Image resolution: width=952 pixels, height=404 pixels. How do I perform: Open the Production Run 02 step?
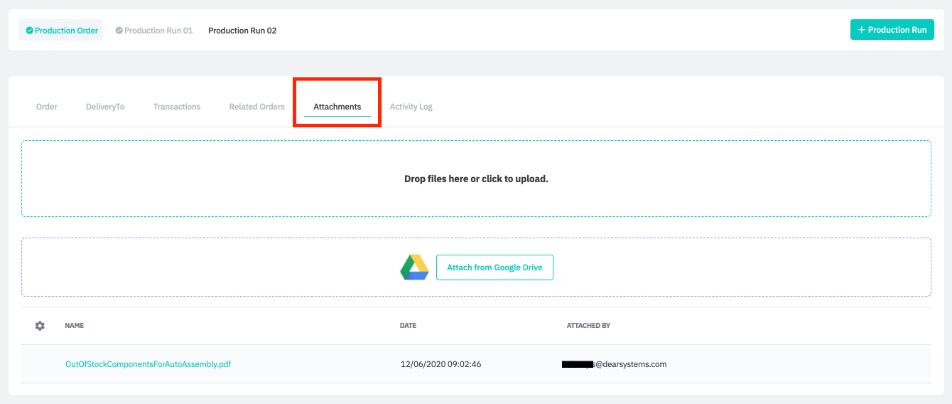pyautogui.click(x=242, y=30)
